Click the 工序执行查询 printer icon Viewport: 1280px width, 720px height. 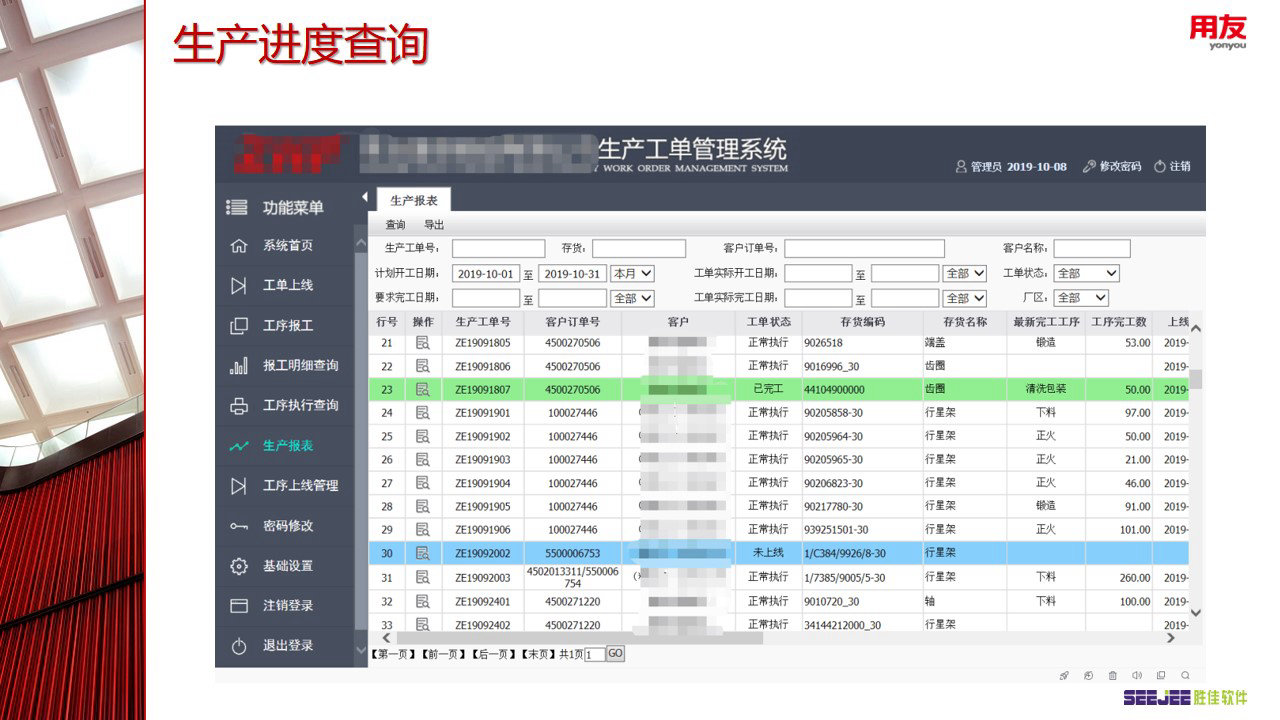point(238,406)
